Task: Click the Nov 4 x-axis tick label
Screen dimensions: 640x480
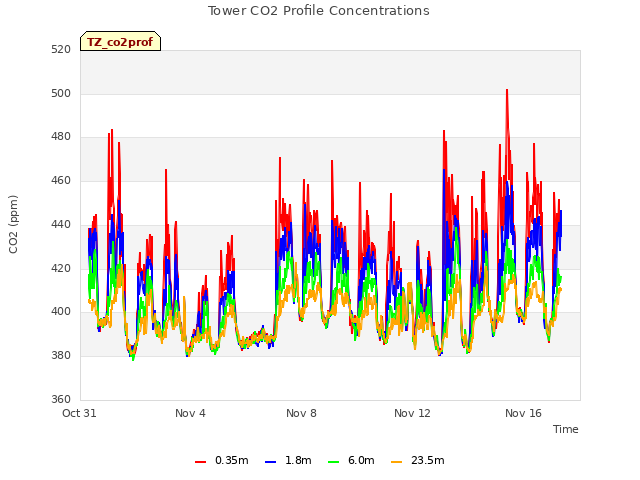Action: point(190,413)
